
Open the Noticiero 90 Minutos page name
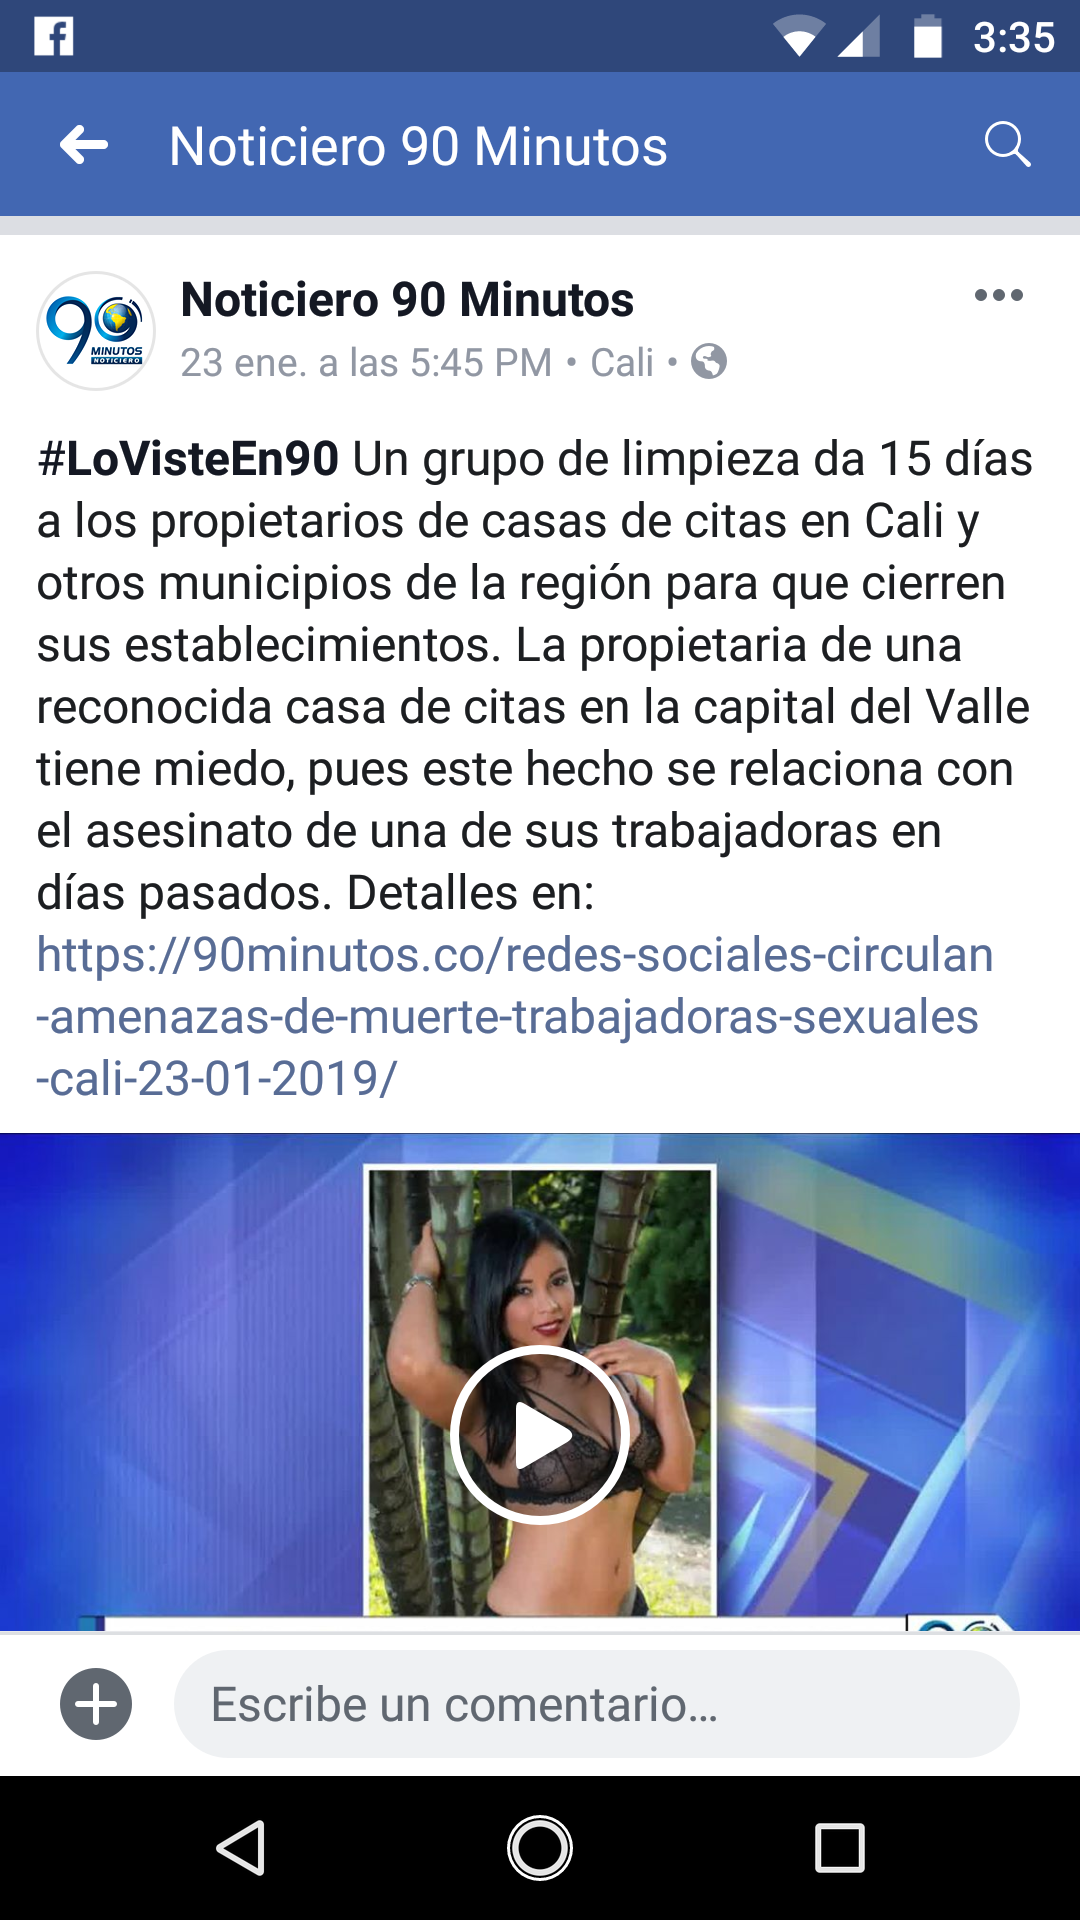pyautogui.click(x=407, y=300)
